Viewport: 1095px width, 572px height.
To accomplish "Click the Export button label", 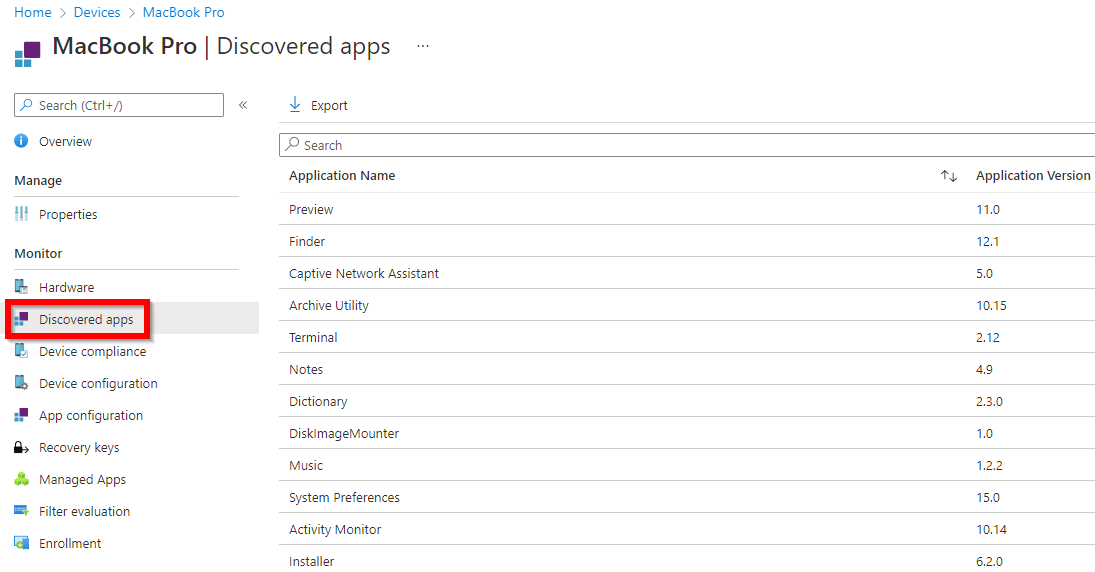I will [329, 105].
